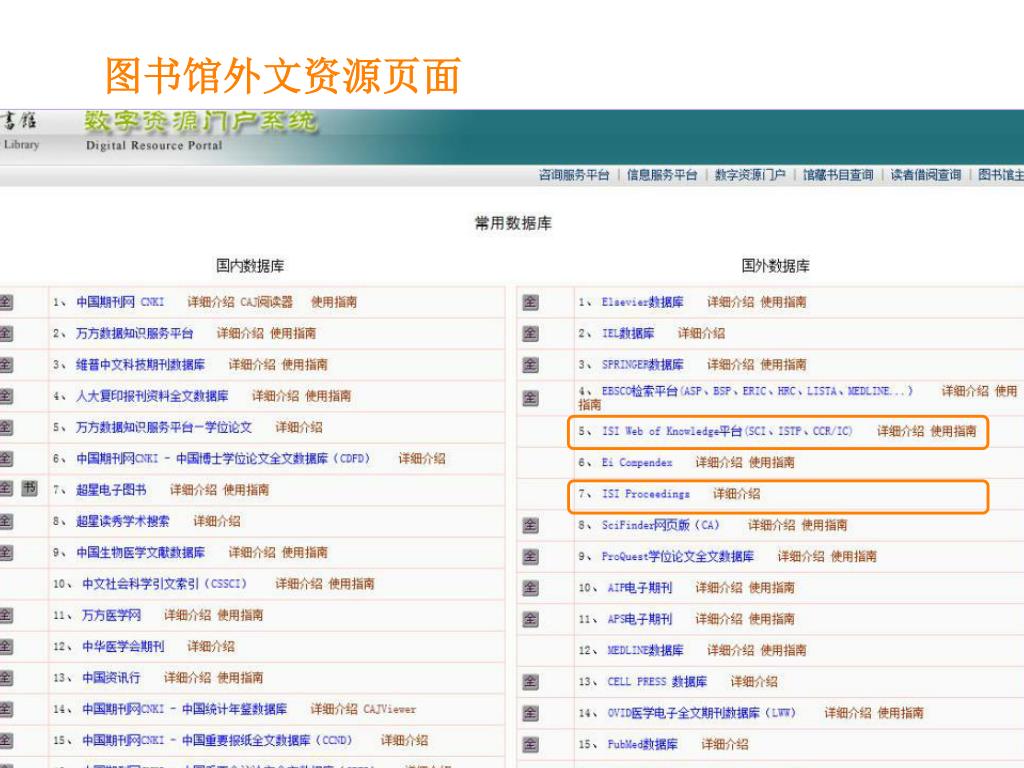Open the AIP电子期刊 link
The image size is (1024, 768).
(x=639, y=588)
